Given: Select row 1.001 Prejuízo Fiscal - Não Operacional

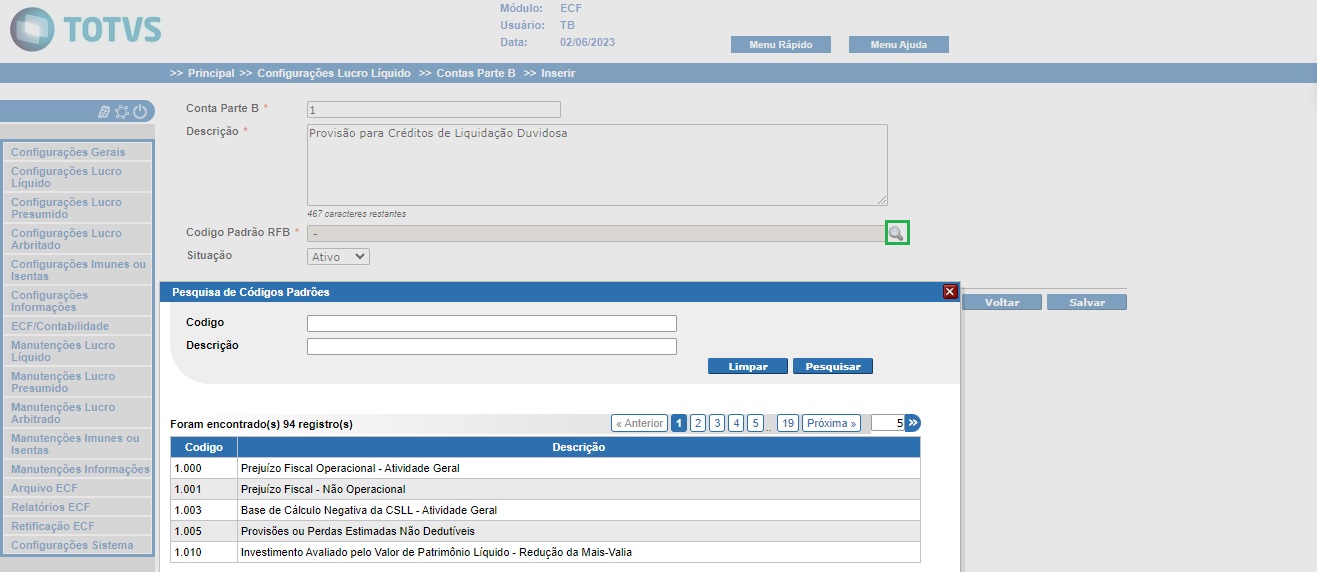Looking at the screenshot, I should pos(545,489).
